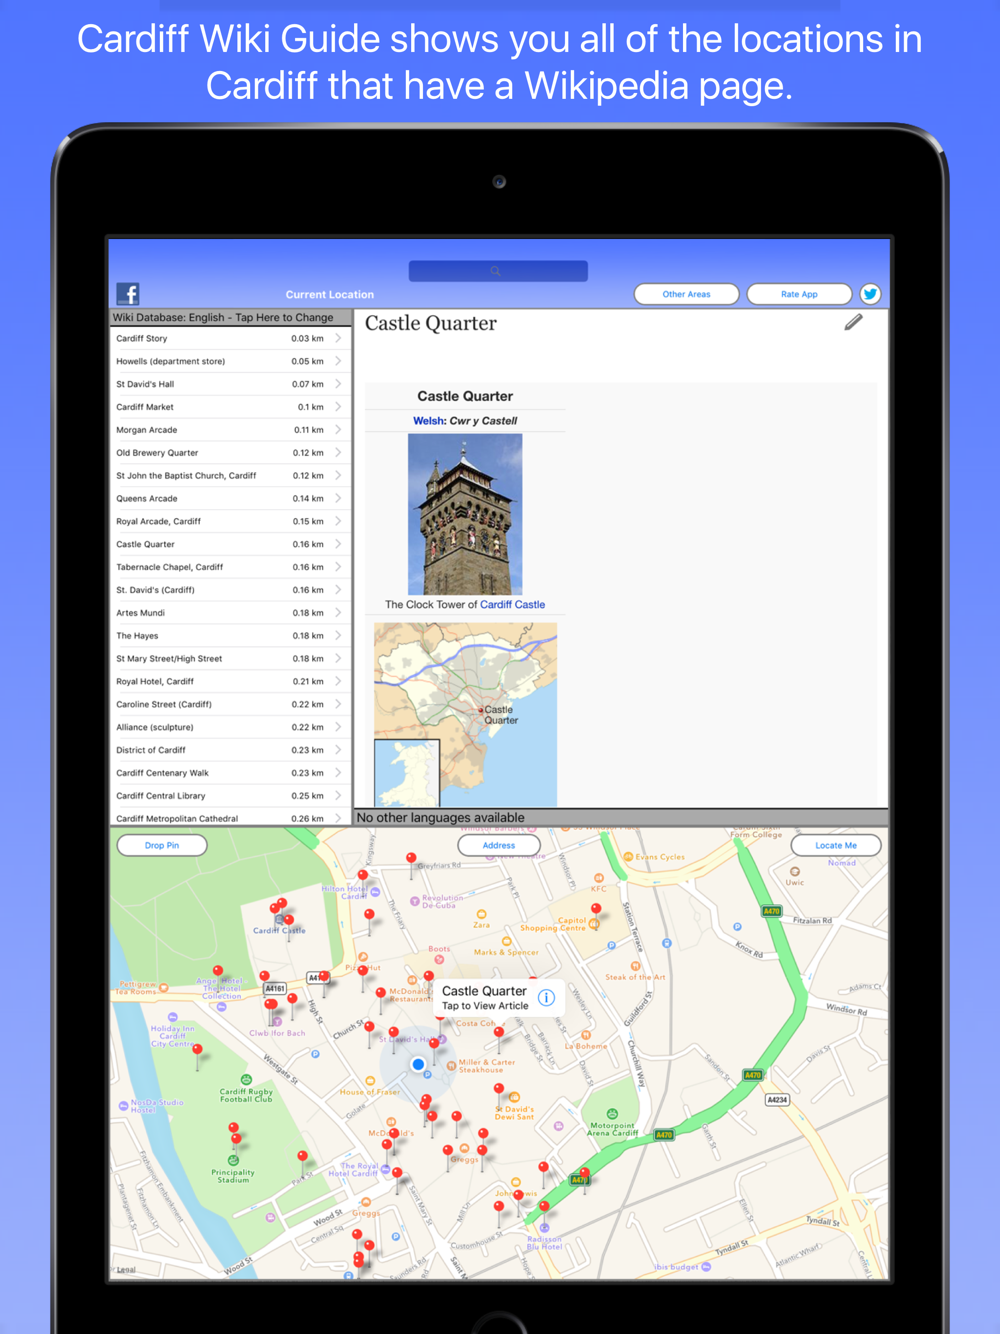Open the Cardiff Story row chevron
Image resolution: width=1000 pixels, height=1334 pixels.
(338, 338)
